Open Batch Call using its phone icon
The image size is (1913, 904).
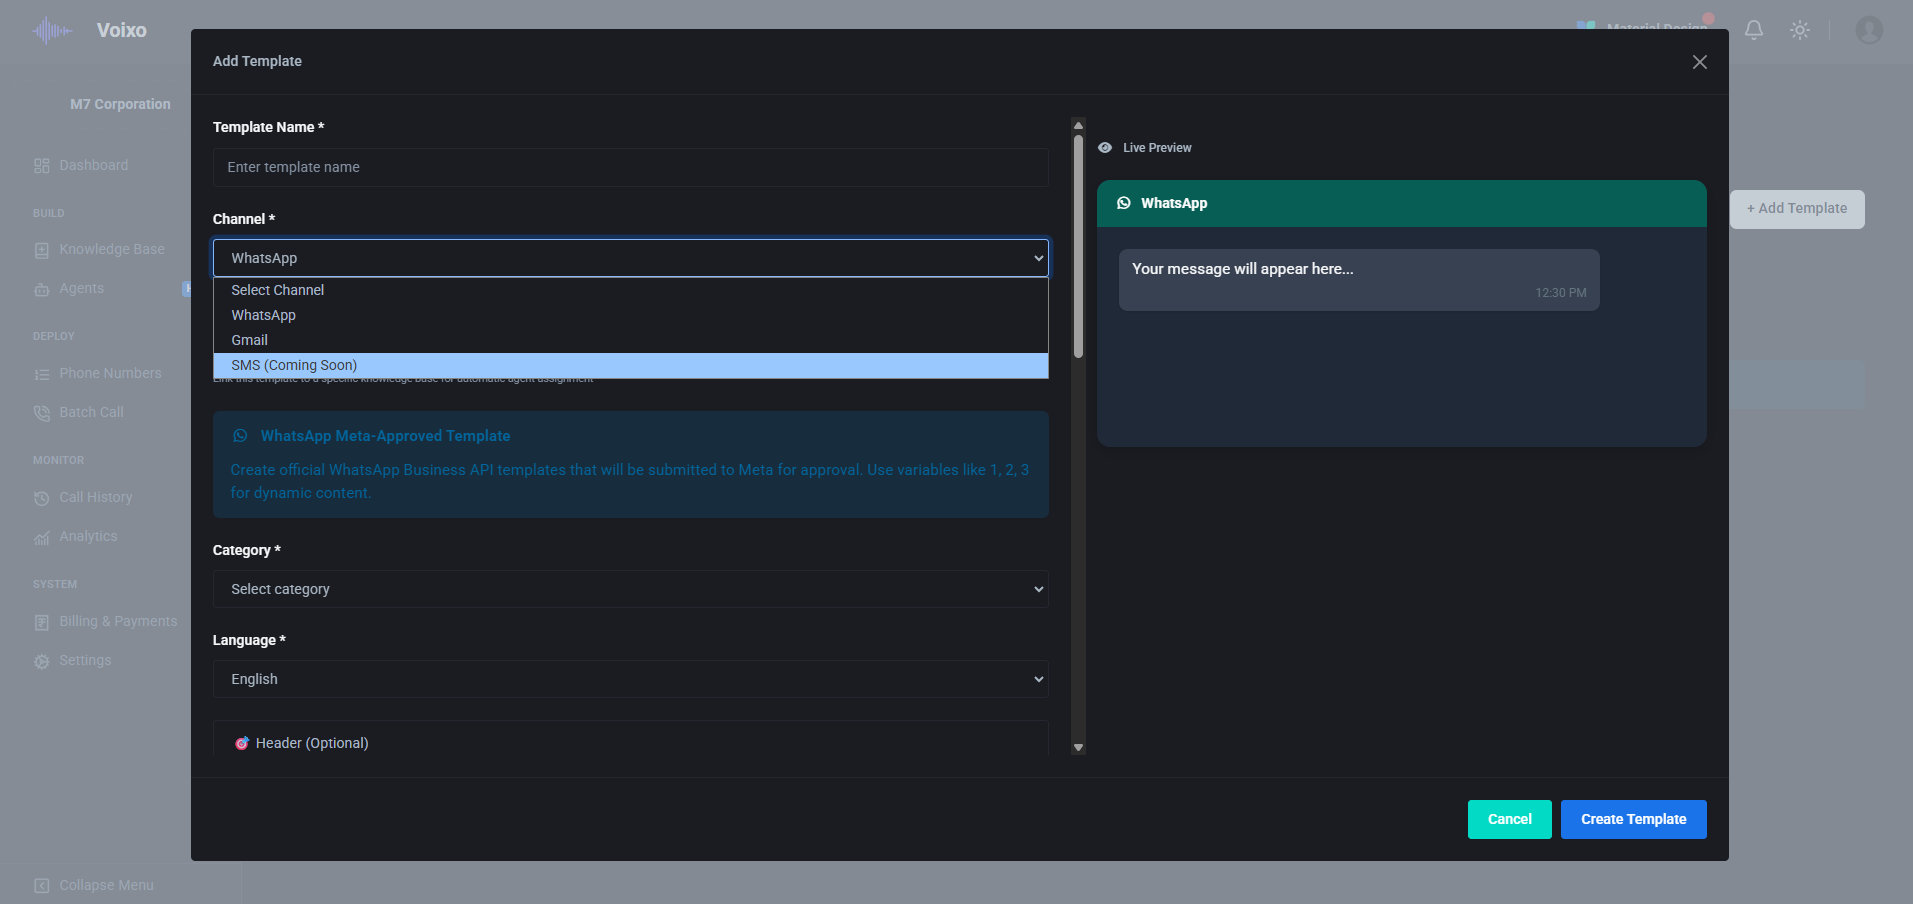[41, 412]
